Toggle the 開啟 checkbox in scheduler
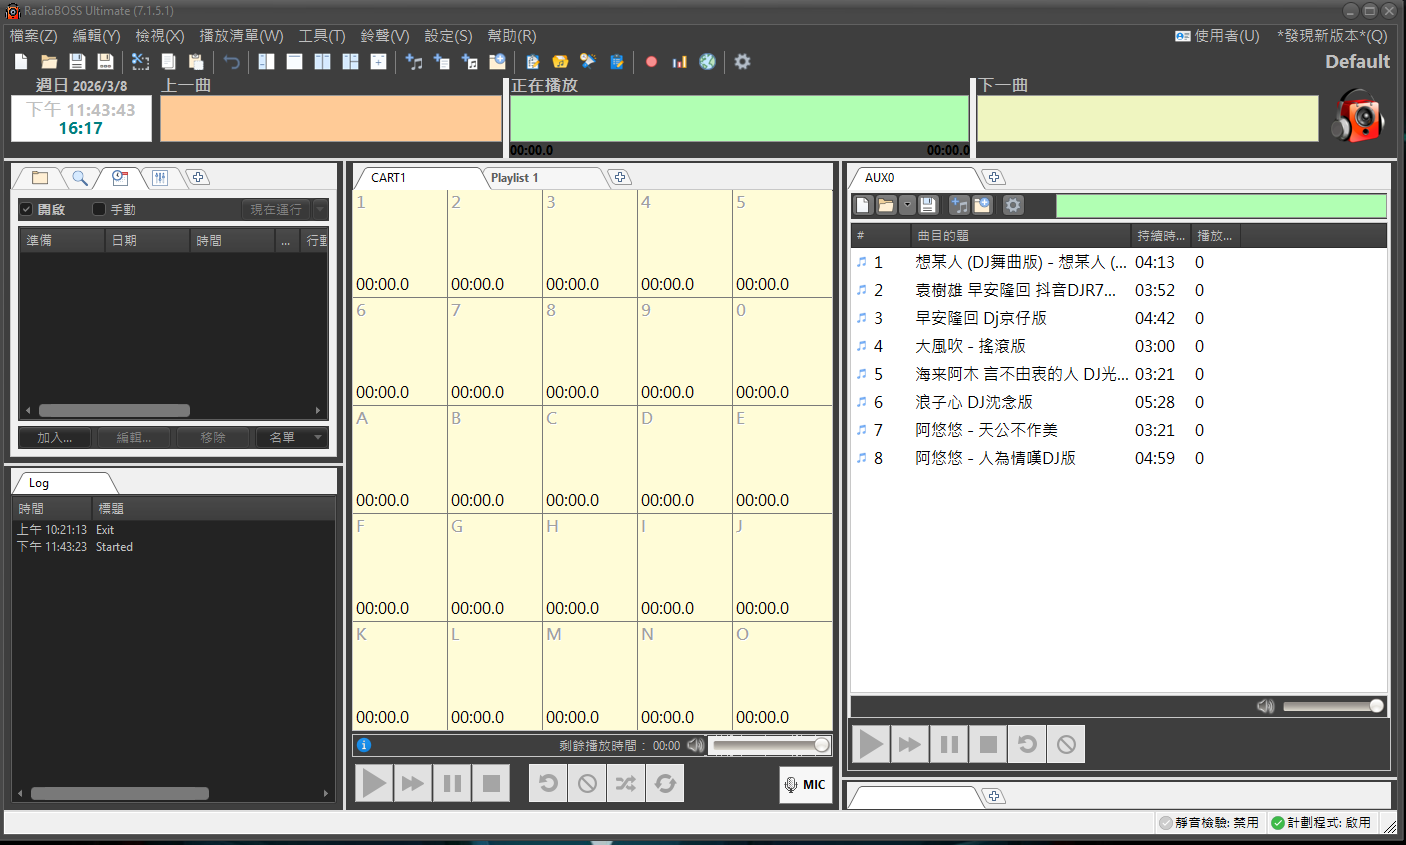 pyautogui.click(x=27, y=209)
